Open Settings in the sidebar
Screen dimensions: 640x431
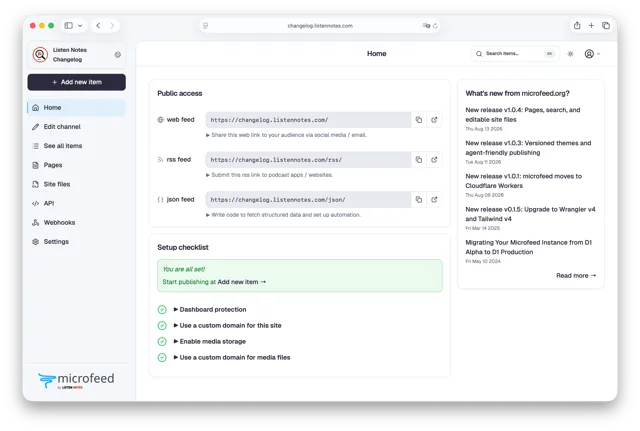click(77, 242)
